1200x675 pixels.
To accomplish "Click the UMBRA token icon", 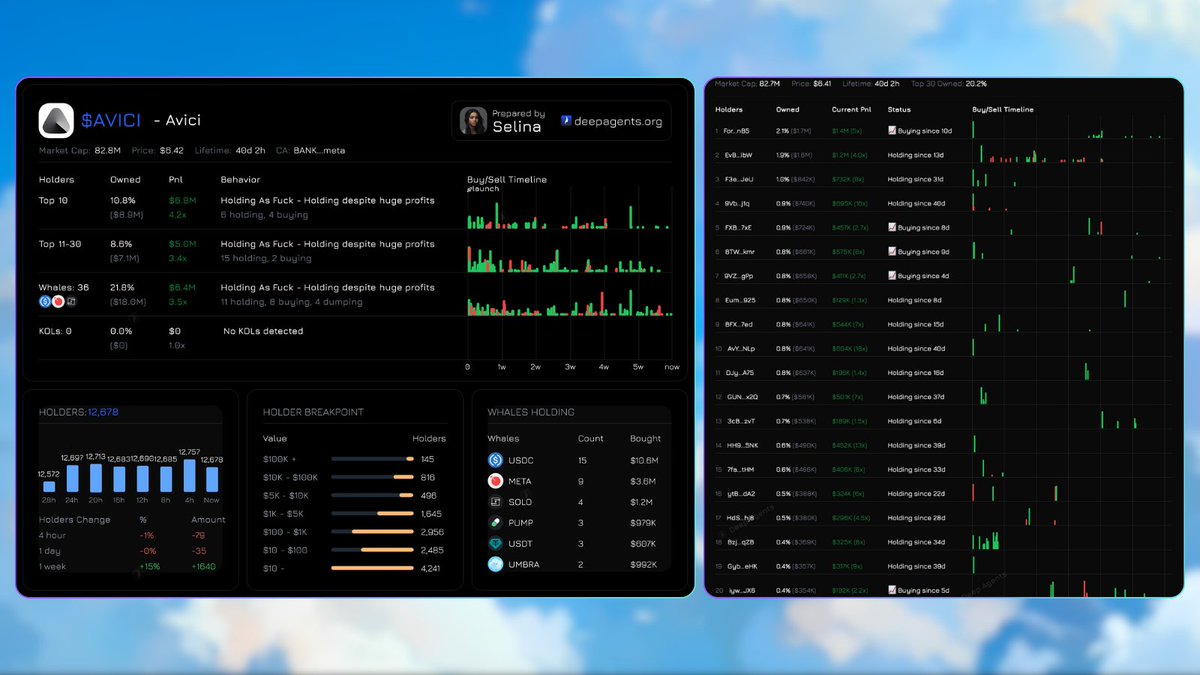I will [495, 564].
